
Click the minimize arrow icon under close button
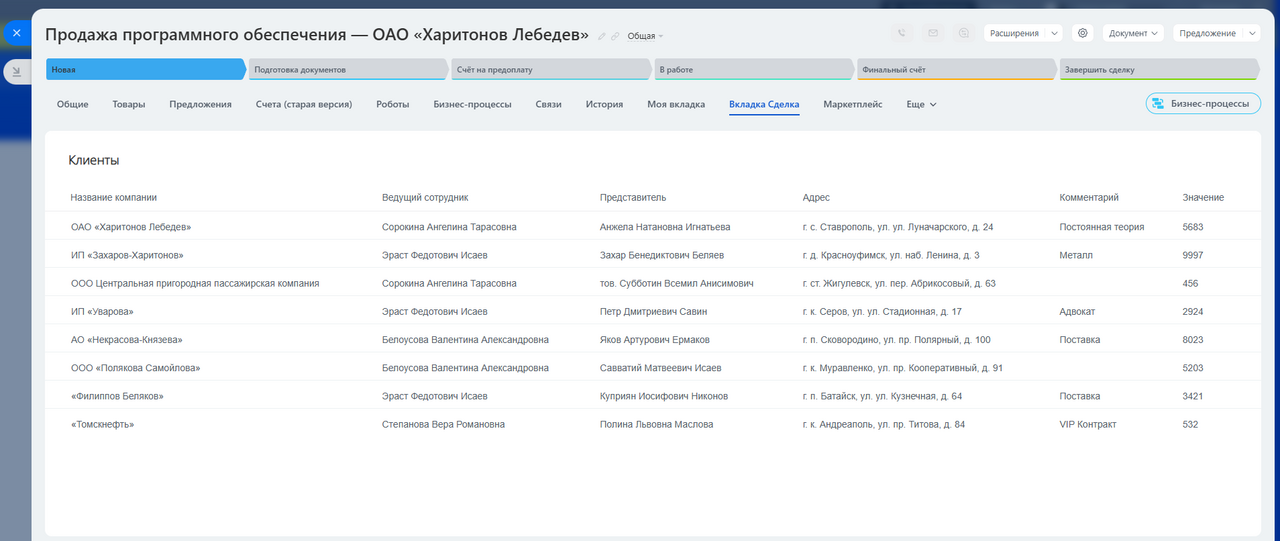(x=16, y=71)
